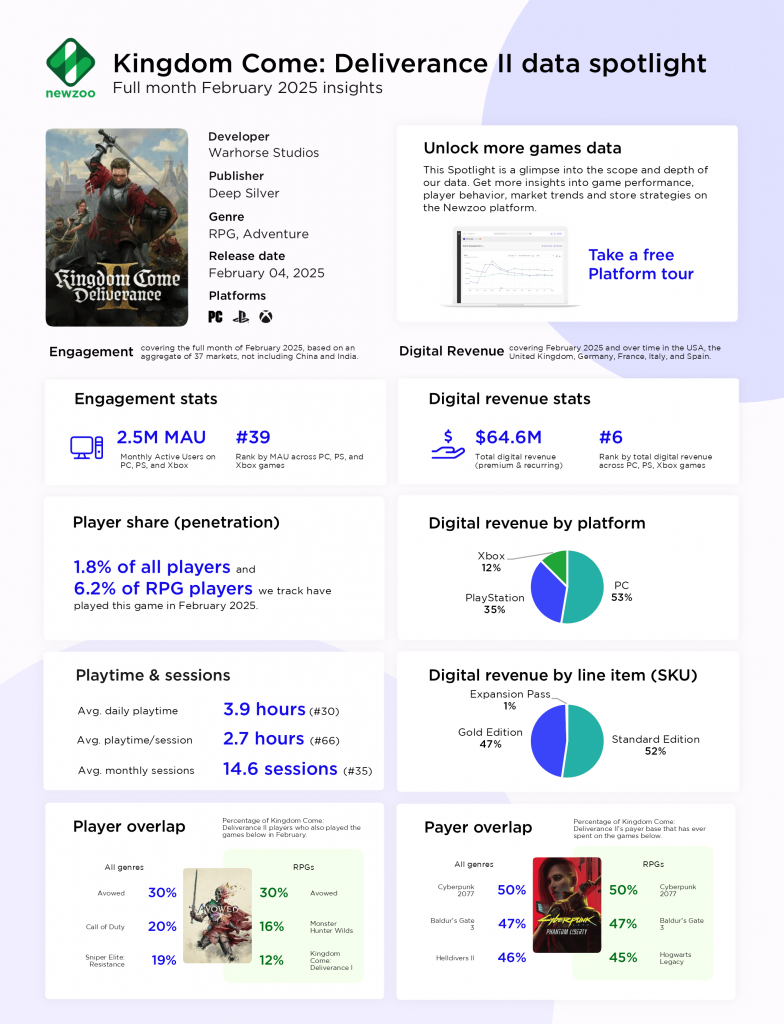This screenshot has width=784, height=1024.
Task: Click the $64.6M total digital revenue figure
Action: tap(508, 437)
